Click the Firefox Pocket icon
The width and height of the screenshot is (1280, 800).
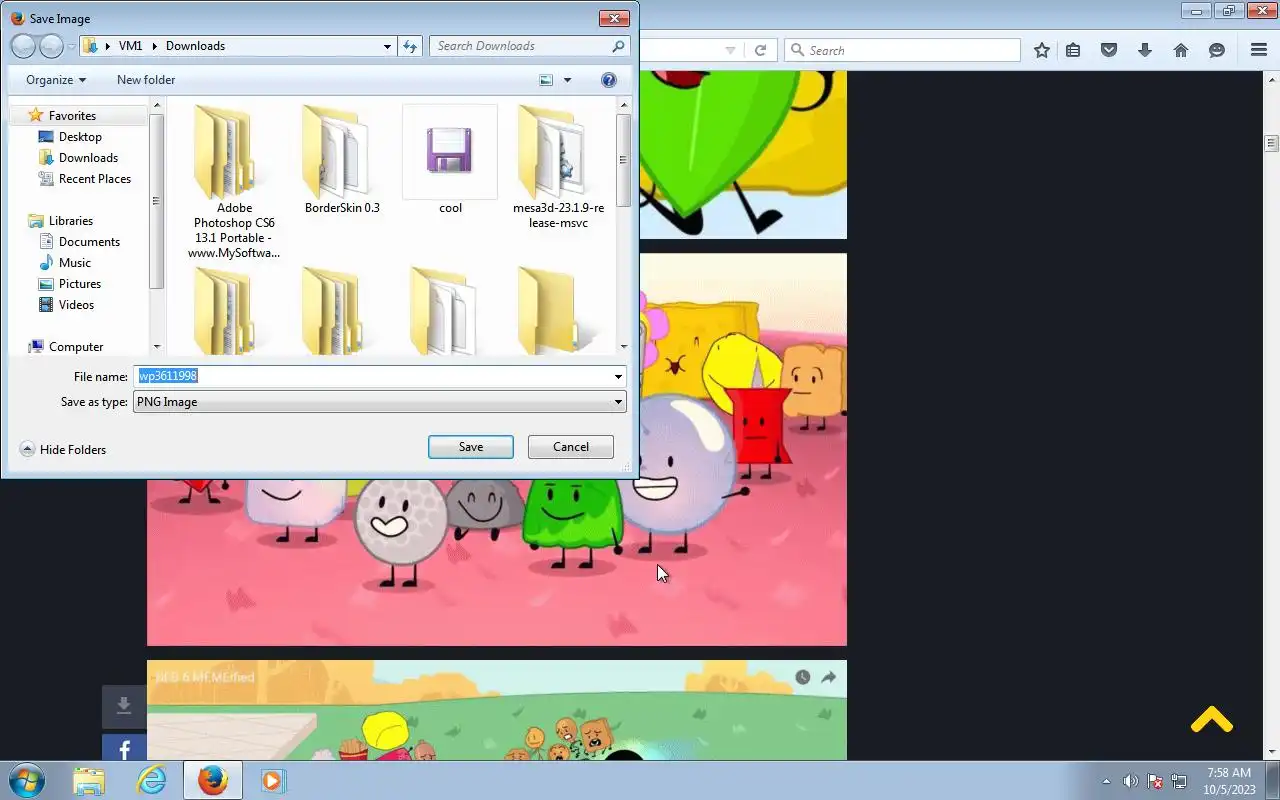coord(1109,50)
